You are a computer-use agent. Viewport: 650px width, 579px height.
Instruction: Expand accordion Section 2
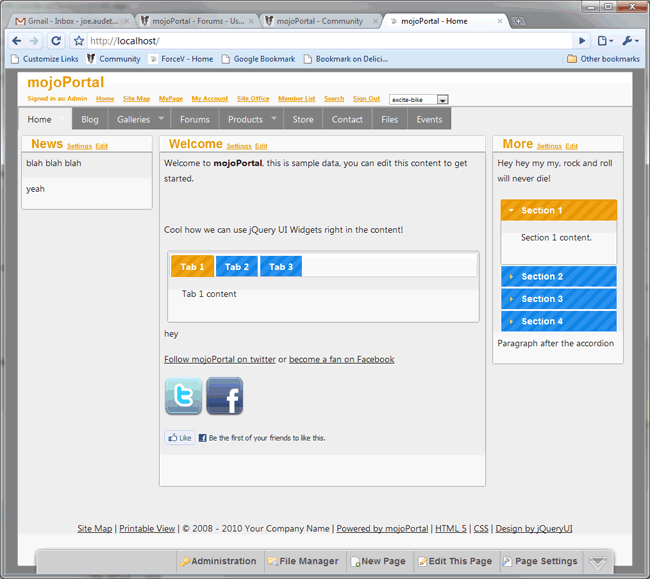[558, 276]
